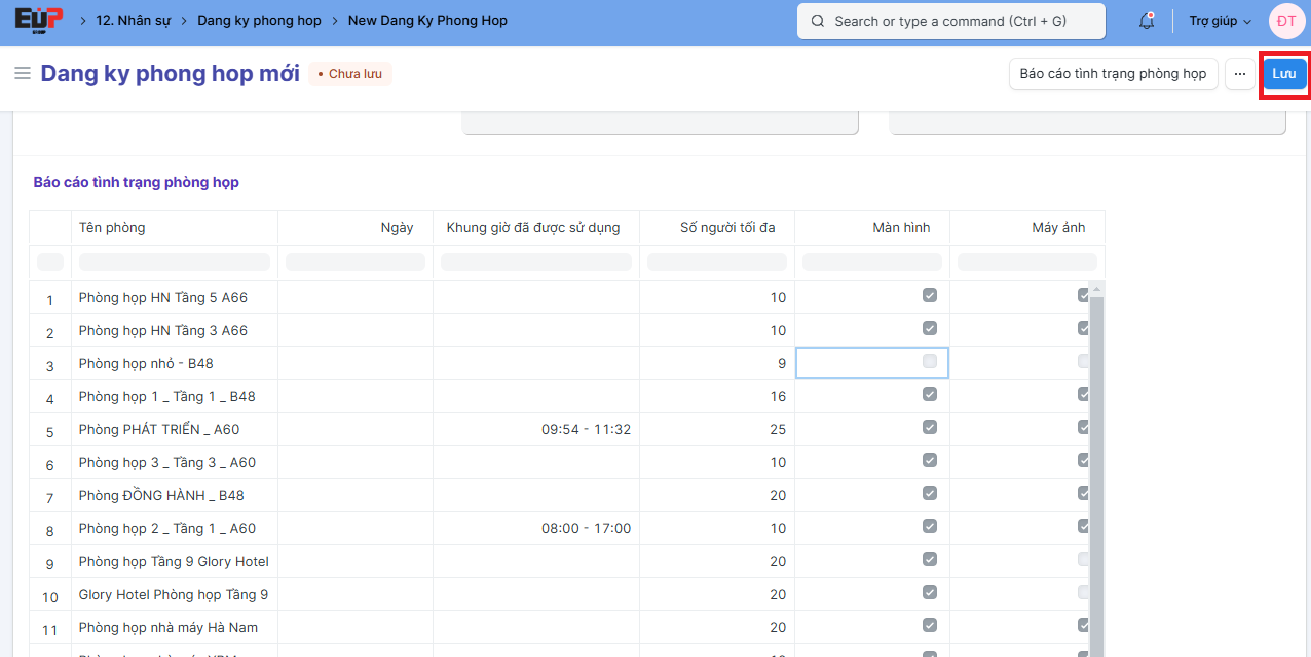This screenshot has height=657, width=1311.
Task: Open the three-dots more options menu
Action: (1240, 74)
